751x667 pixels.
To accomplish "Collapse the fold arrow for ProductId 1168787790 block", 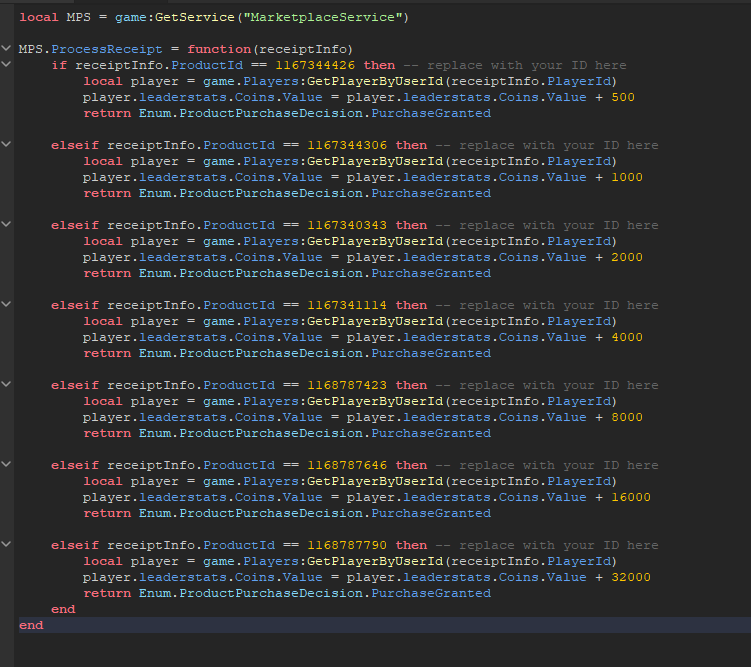I will pos(6,543).
